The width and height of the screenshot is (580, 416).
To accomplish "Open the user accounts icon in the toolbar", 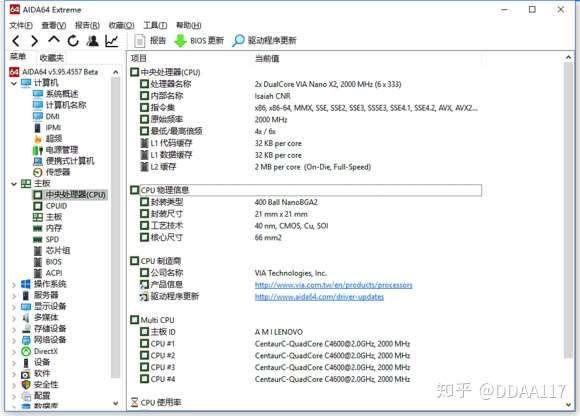I will (92, 41).
